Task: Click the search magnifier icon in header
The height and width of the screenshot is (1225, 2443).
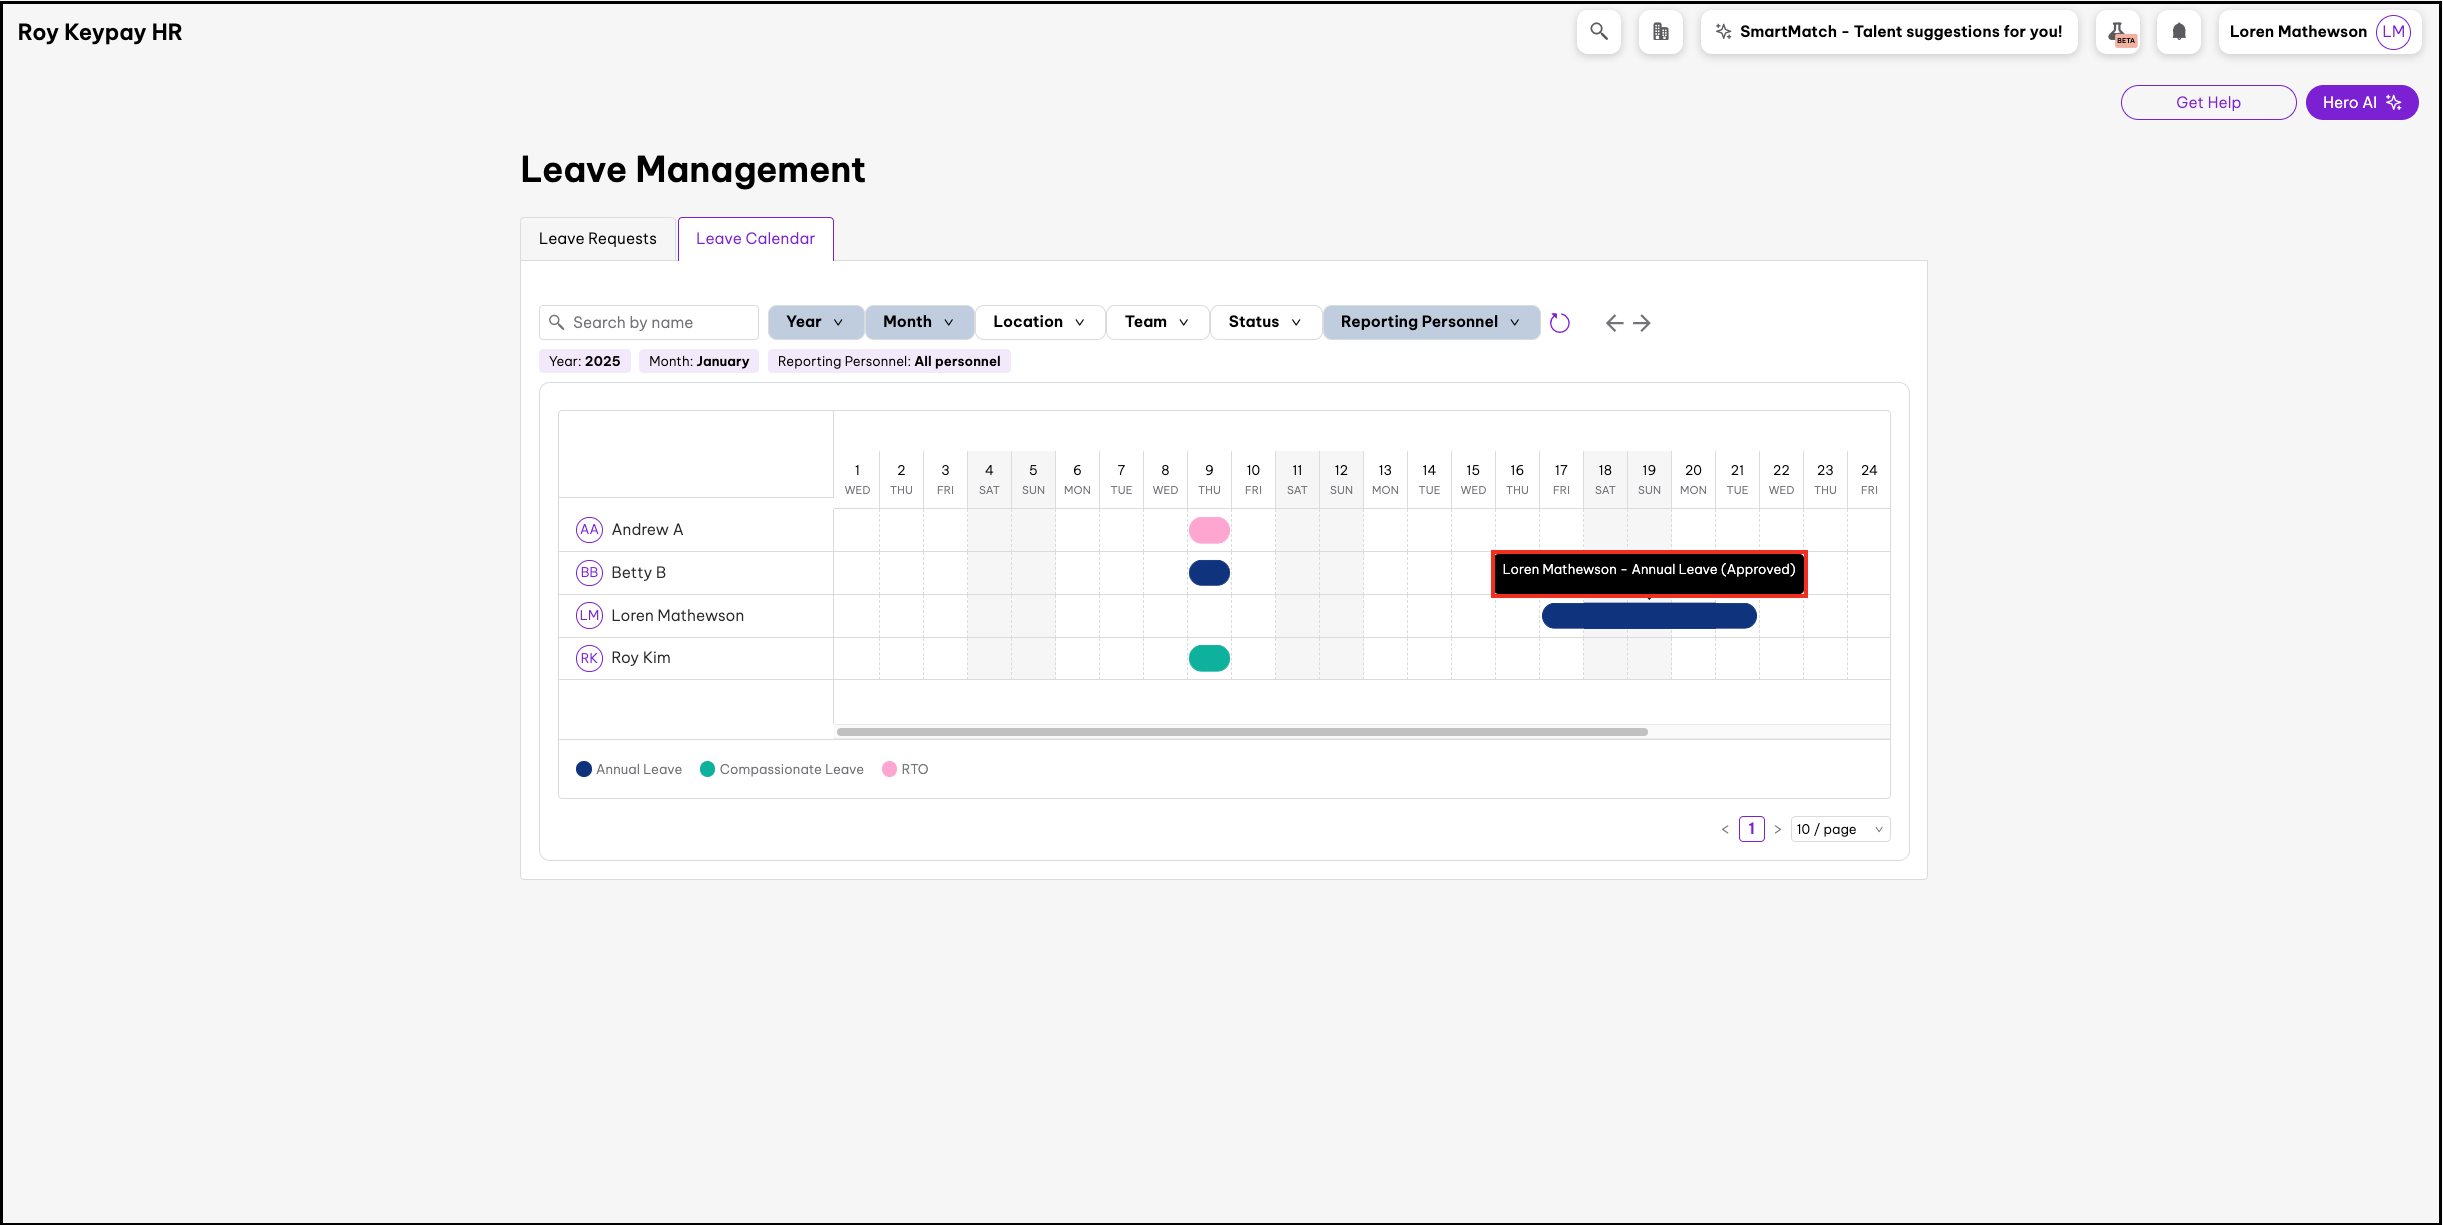Action: [x=1598, y=32]
